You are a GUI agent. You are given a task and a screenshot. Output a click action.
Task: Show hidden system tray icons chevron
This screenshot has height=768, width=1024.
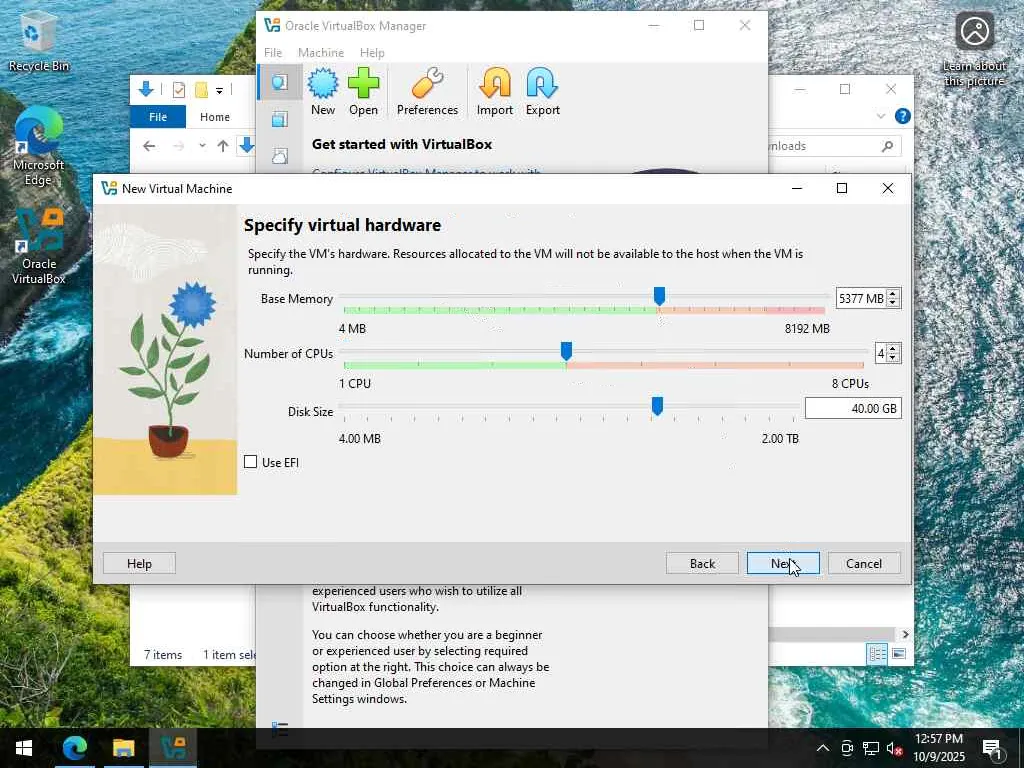point(823,748)
